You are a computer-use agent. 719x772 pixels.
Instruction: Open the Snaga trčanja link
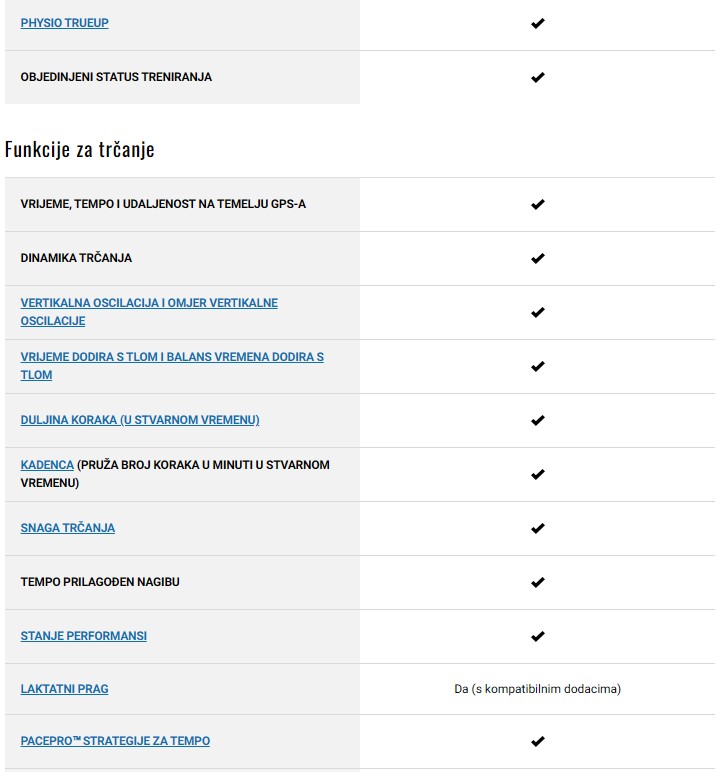point(68,528)
